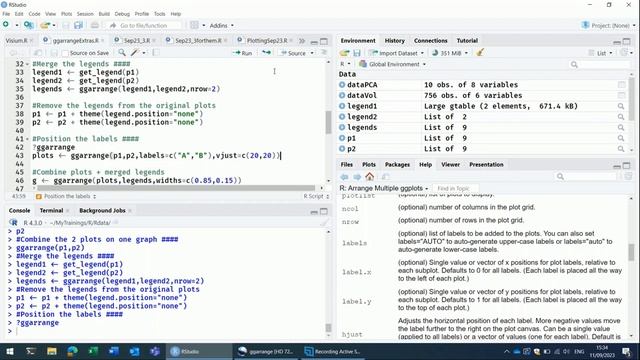
Task: Click the code tools magic wand icon
Action: [135, 53]
